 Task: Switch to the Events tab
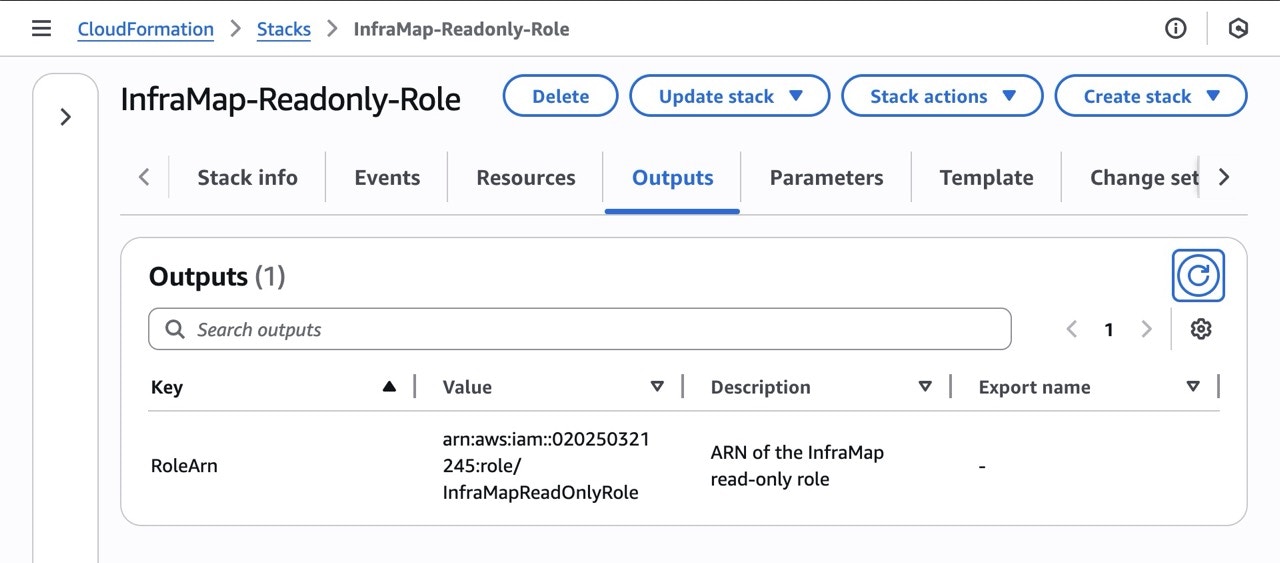coord(387,178)
